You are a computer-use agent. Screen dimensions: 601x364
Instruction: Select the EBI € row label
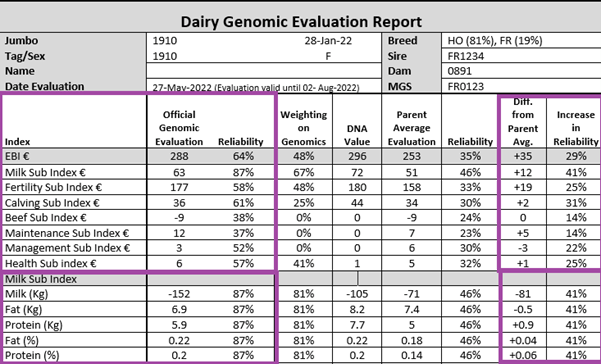pos(17,156)
